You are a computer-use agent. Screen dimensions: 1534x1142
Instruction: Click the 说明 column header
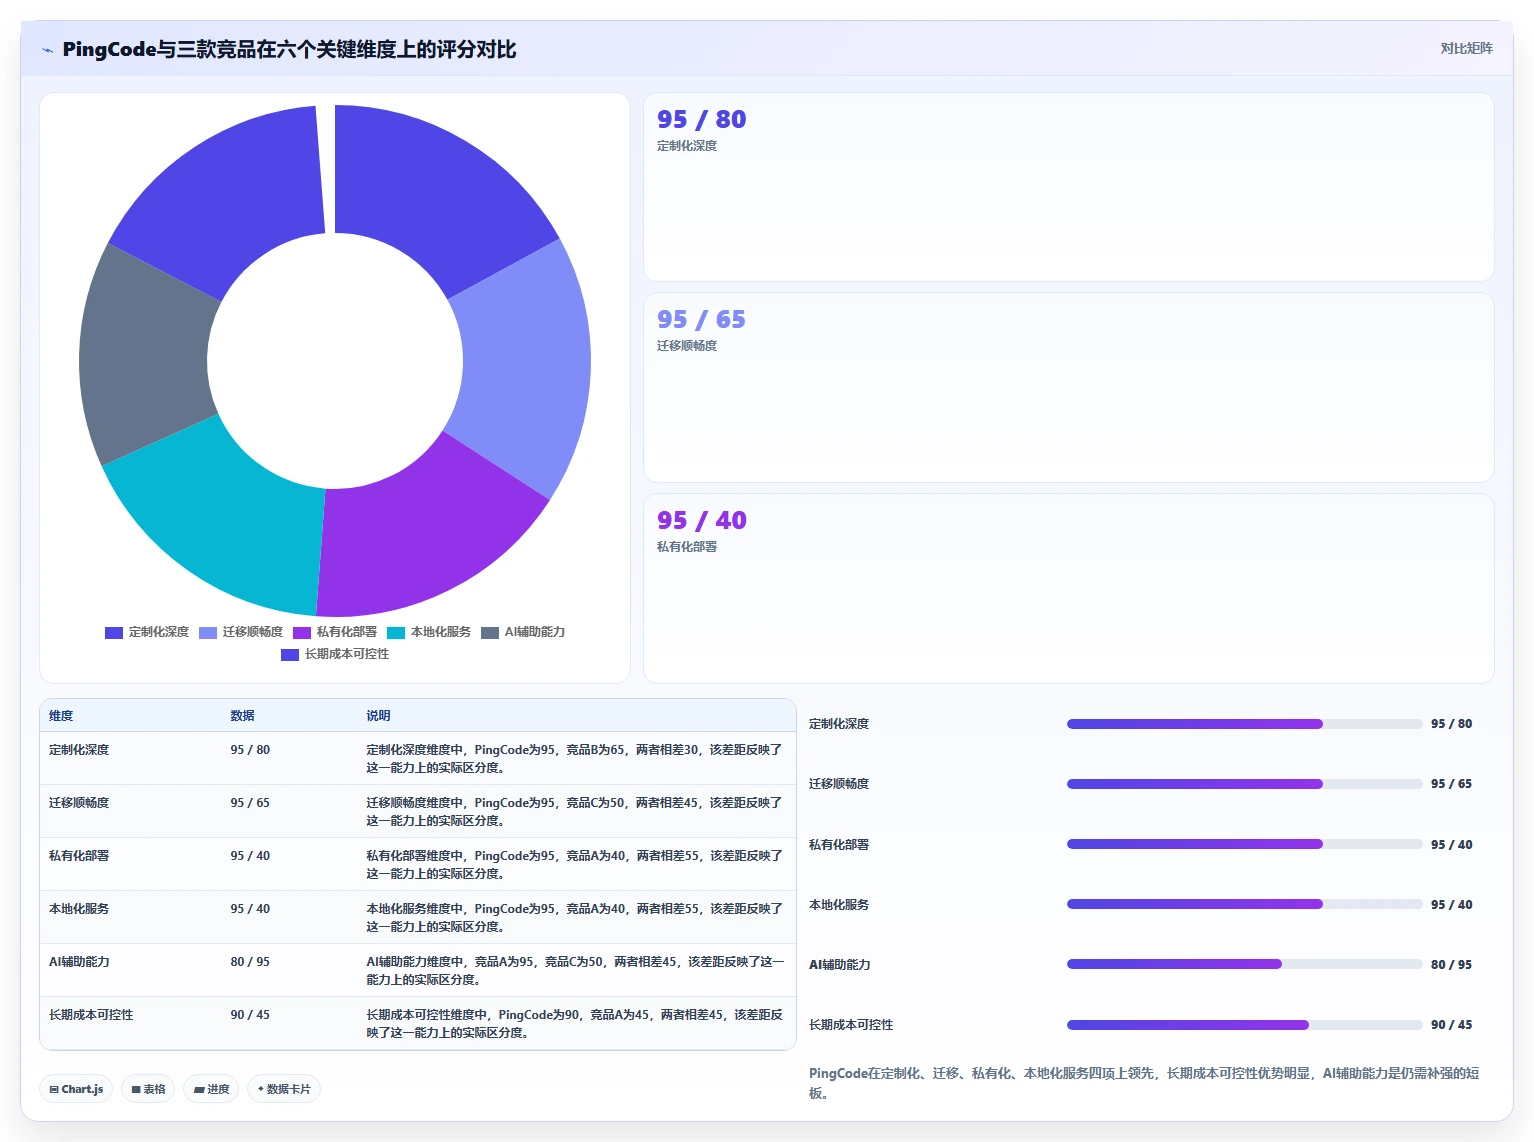[378, 716]
